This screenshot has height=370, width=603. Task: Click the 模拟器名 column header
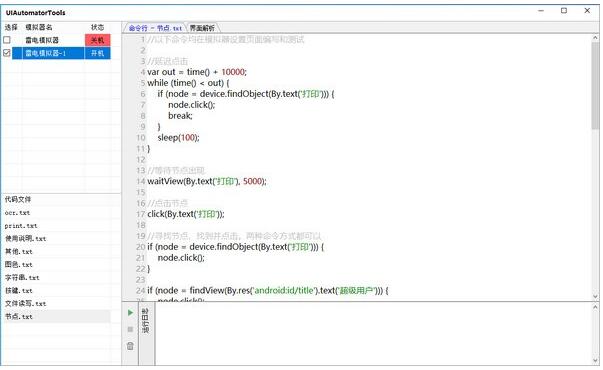(x=38, y=27)
